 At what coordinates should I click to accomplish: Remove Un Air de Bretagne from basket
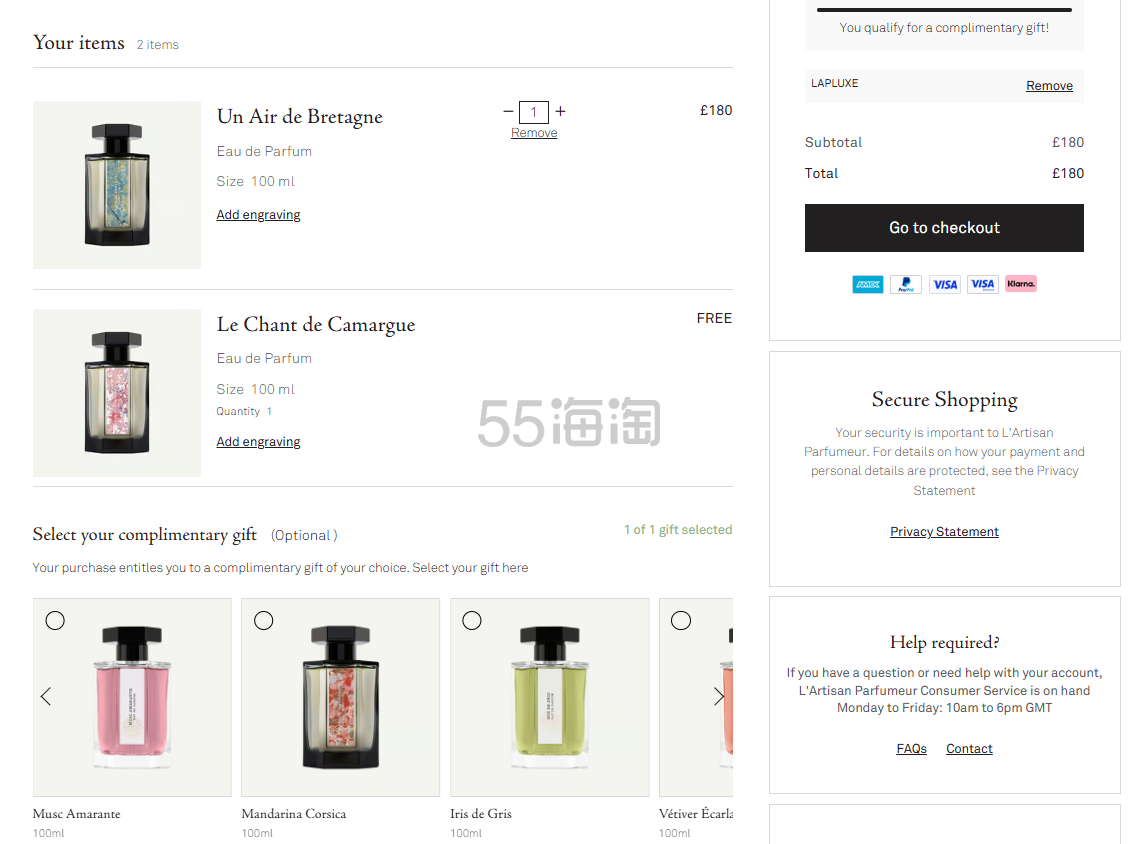[534, 133]
